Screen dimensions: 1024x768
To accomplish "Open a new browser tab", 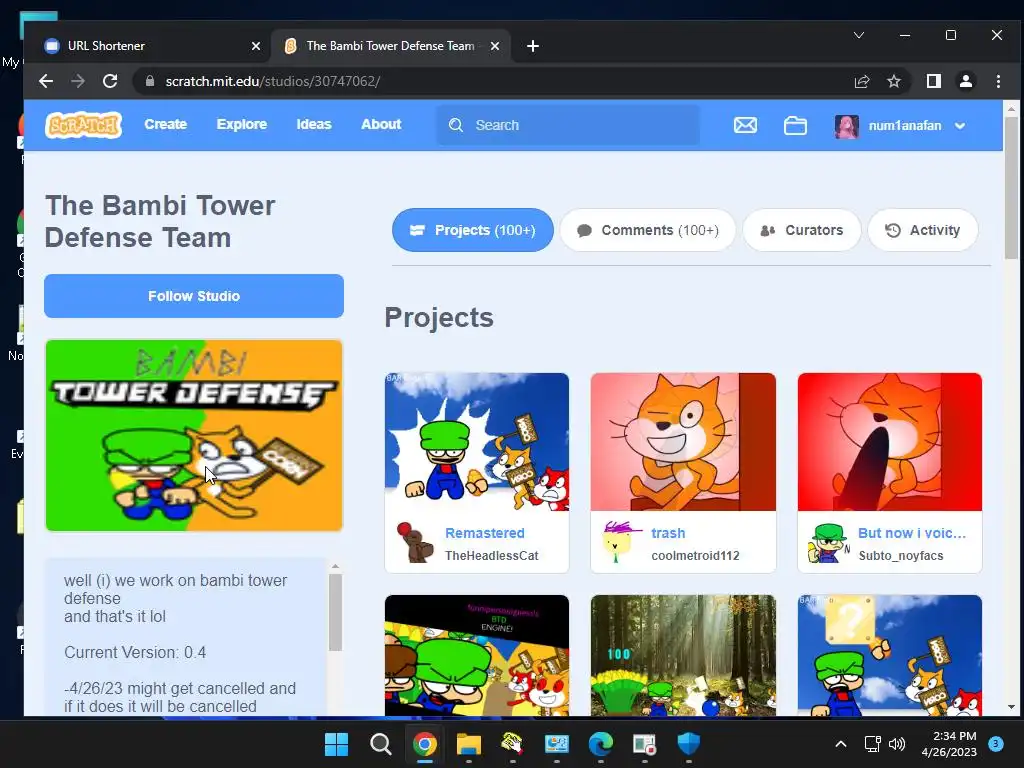I will [x=533, y=46].
